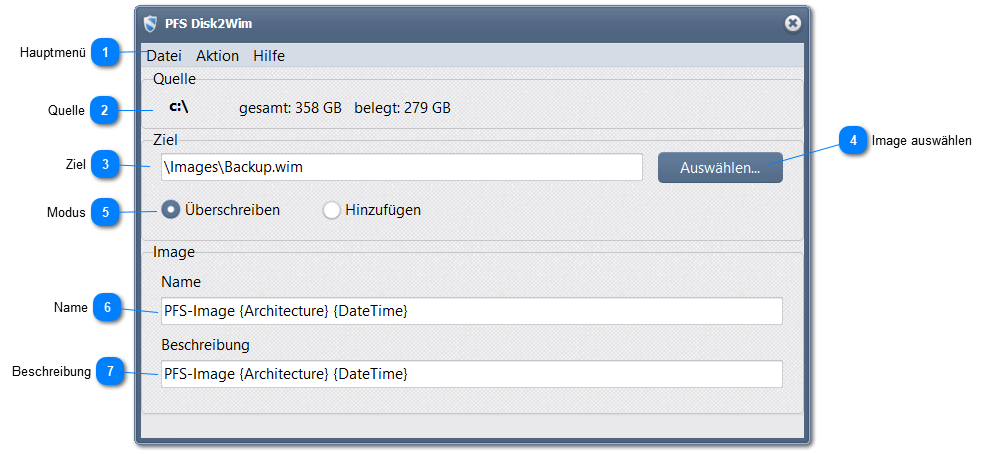This screenshot has height=454, width=988.
Task: Click callout badge 7 next to Beschreibung
Action: 110,372
